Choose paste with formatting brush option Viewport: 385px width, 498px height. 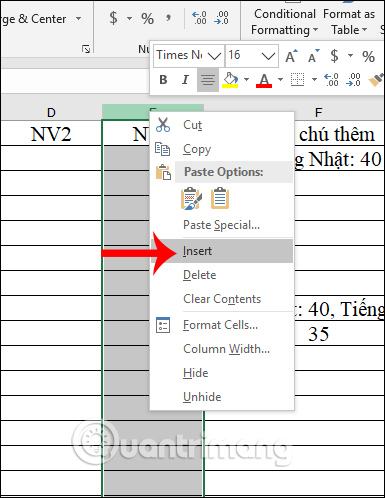[x=191, y=199]
